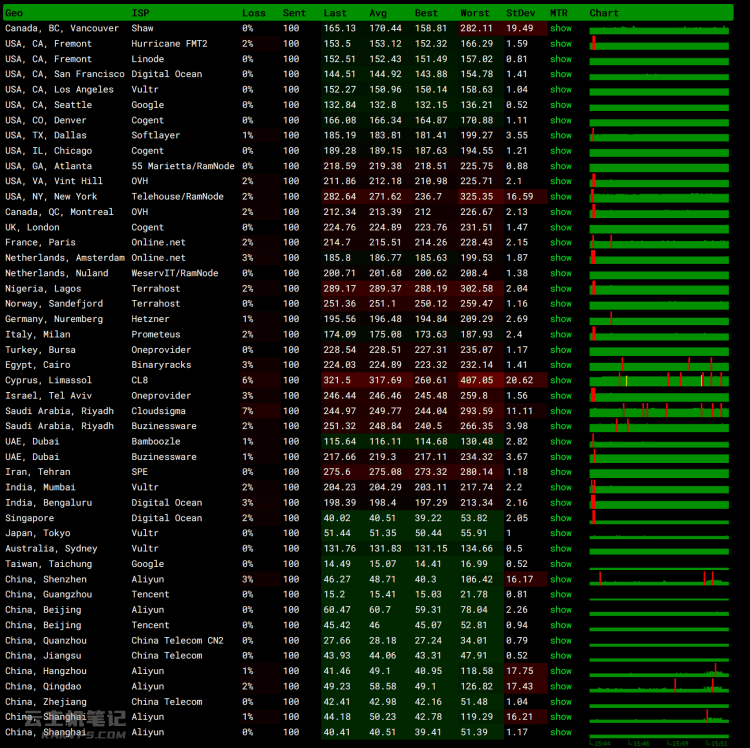Screen dimensions: 750x748
Task: Click StDev 17.75 for Hangzhou
Action: (519, 671)
